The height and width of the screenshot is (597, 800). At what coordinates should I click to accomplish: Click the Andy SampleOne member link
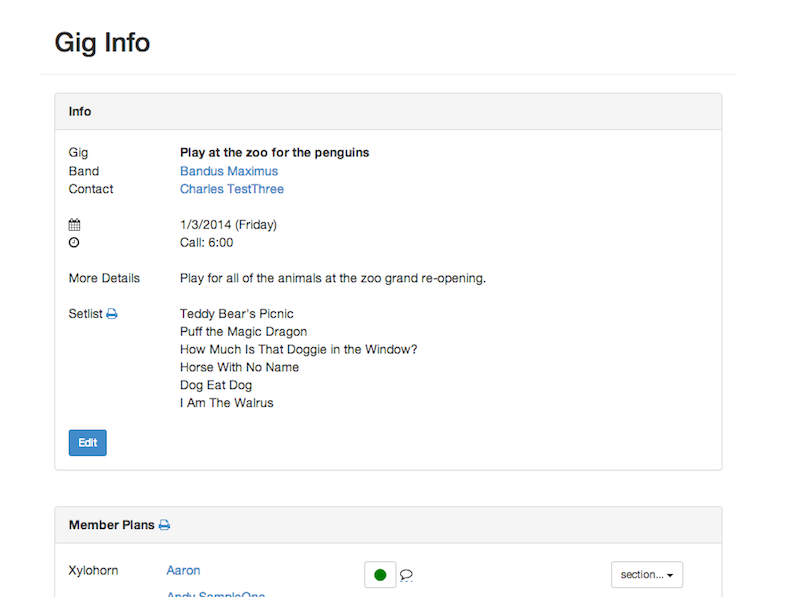pos(216,593)
